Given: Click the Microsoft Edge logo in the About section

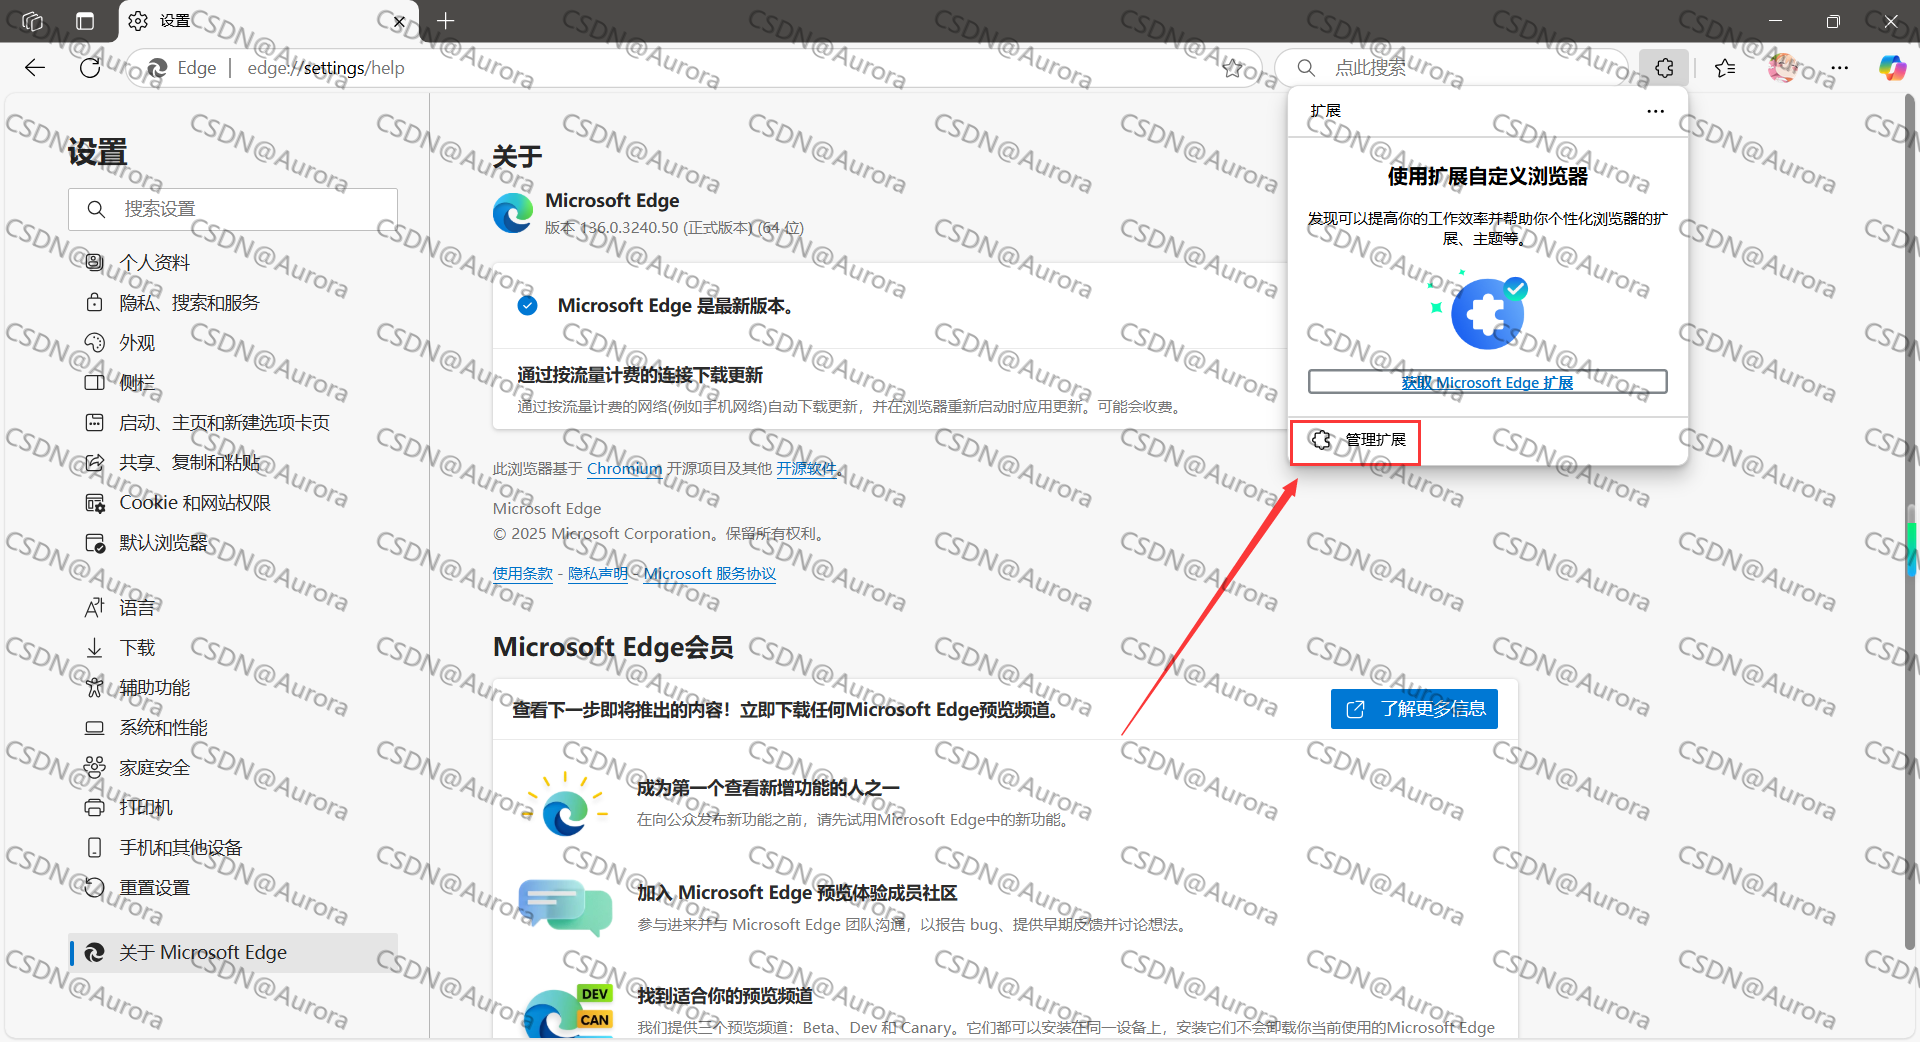Looking at the screenshot, I should (x=513, y=213).
